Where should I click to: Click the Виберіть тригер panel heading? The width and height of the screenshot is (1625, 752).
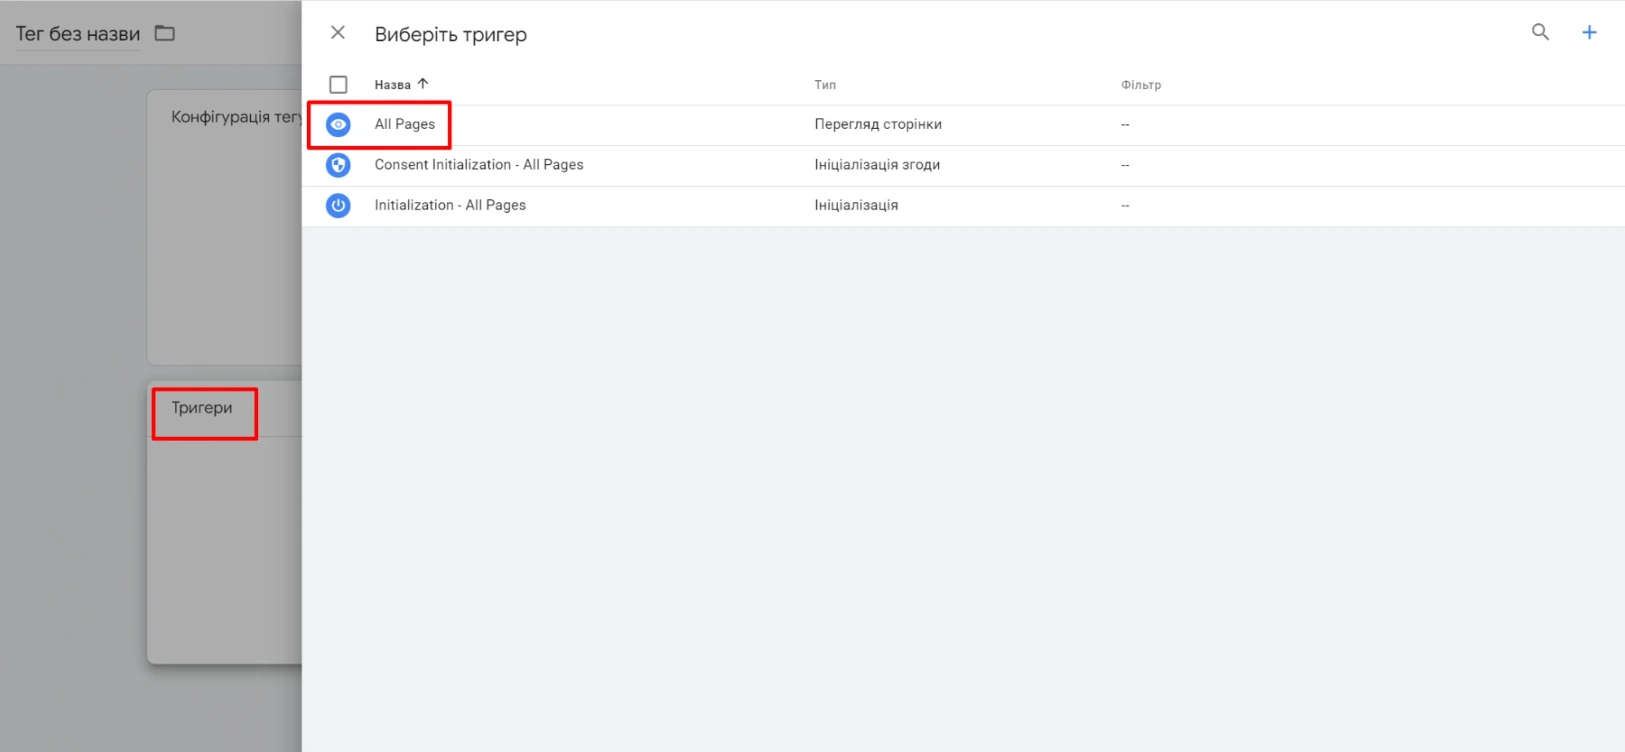coord(450,35)
